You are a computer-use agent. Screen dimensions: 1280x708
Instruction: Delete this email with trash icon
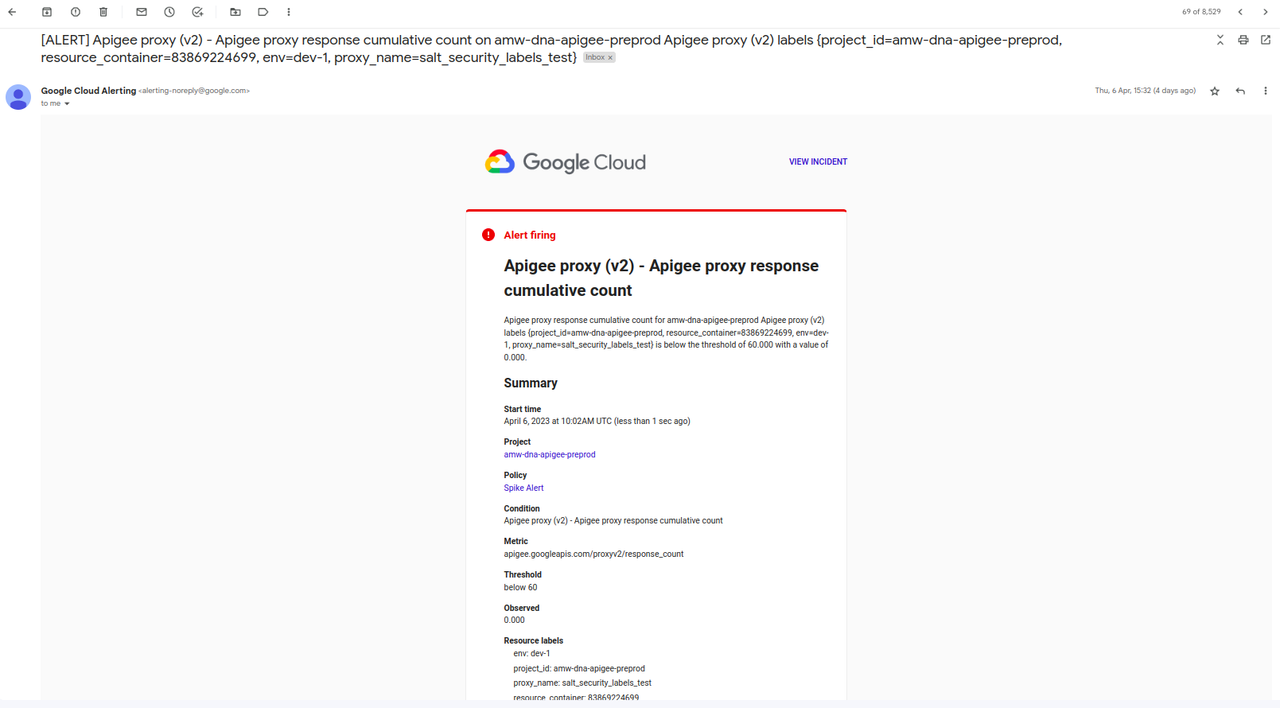pyautogui.click(x=103, y=12)
